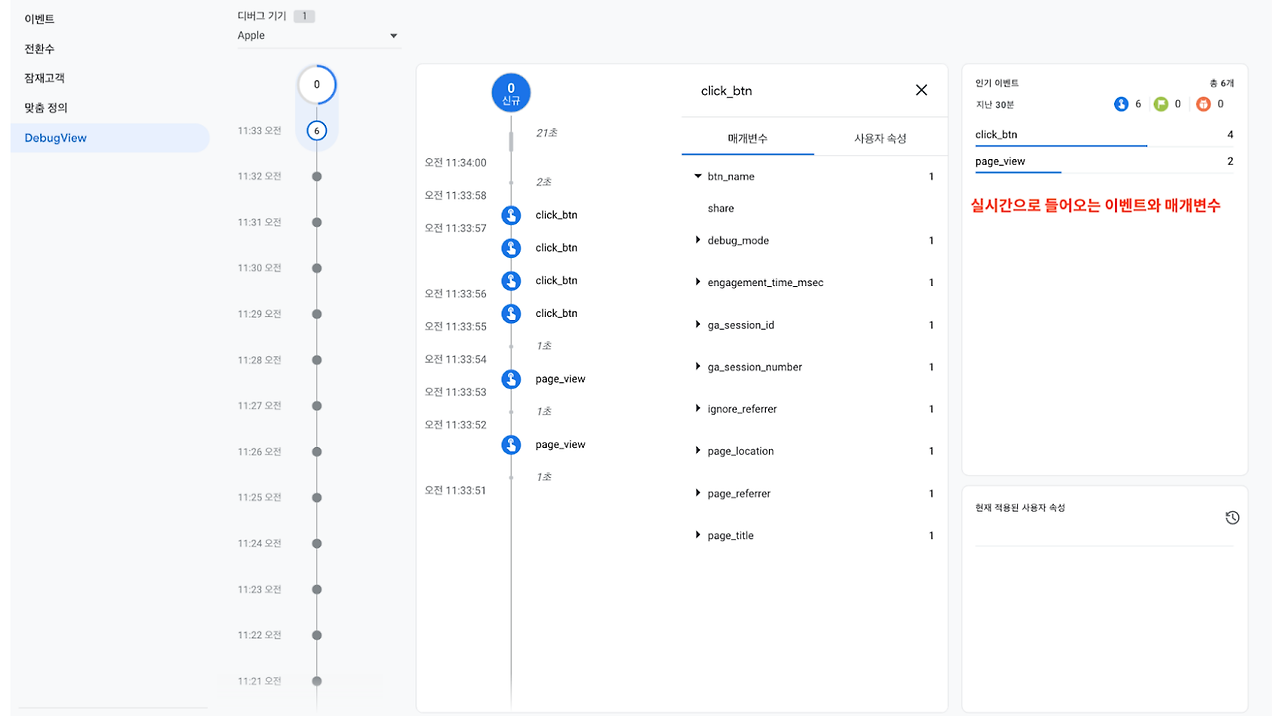Select the 11:24 오전 timeline dot
The width and height of the screenshot is (1280, 716).
(x=317, y=543)
